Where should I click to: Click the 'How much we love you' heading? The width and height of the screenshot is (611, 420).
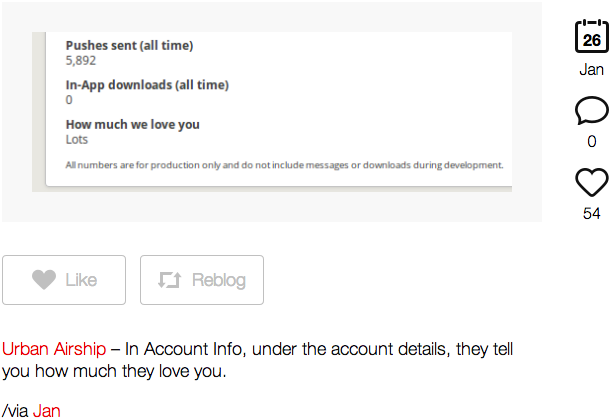pyautogui.click(x=132, y=125)
